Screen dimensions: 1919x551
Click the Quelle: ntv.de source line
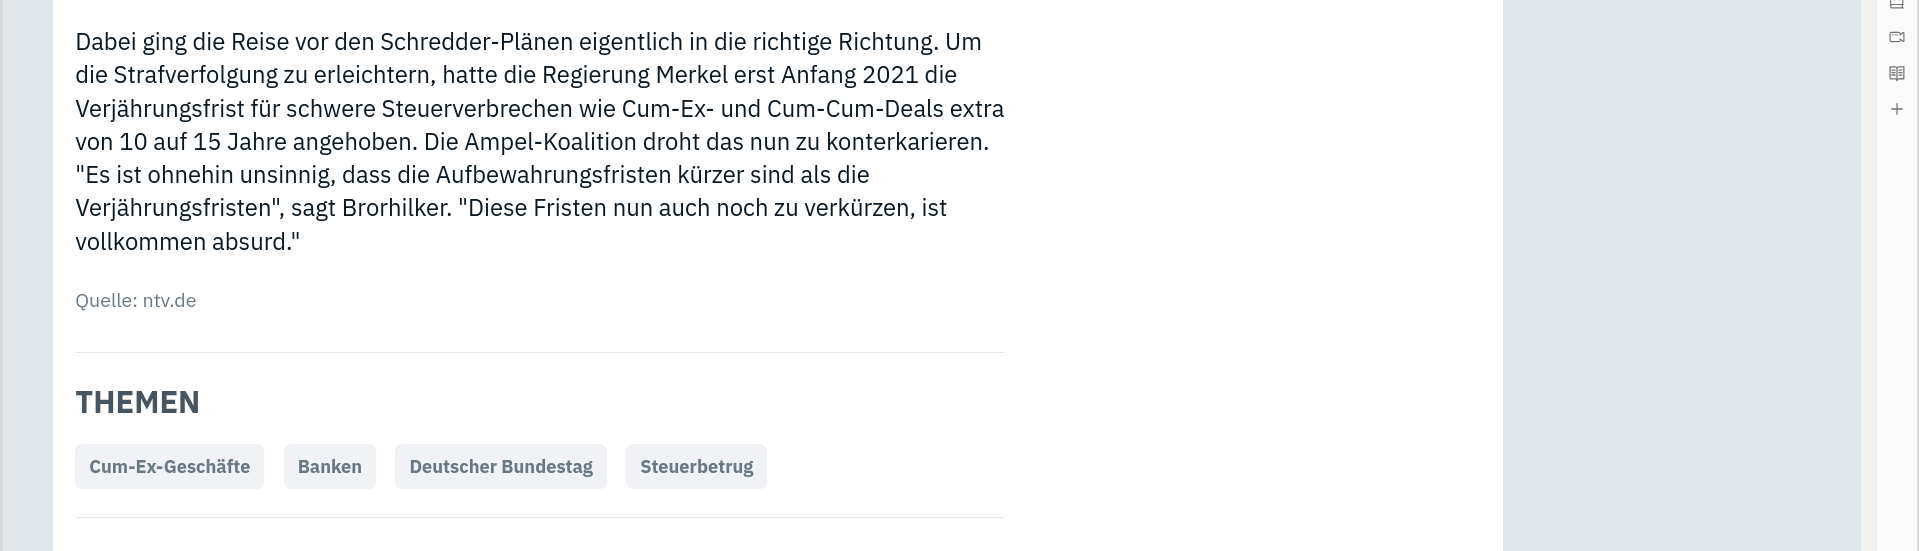click(x=135, y=301)
